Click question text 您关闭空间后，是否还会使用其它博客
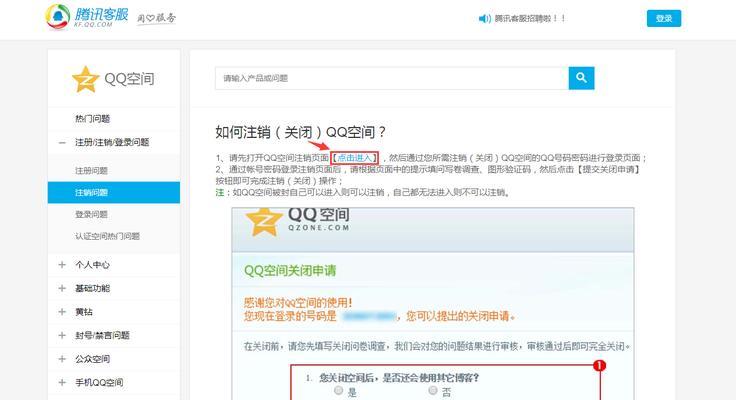736x400 pixels. tap(399, 377)
